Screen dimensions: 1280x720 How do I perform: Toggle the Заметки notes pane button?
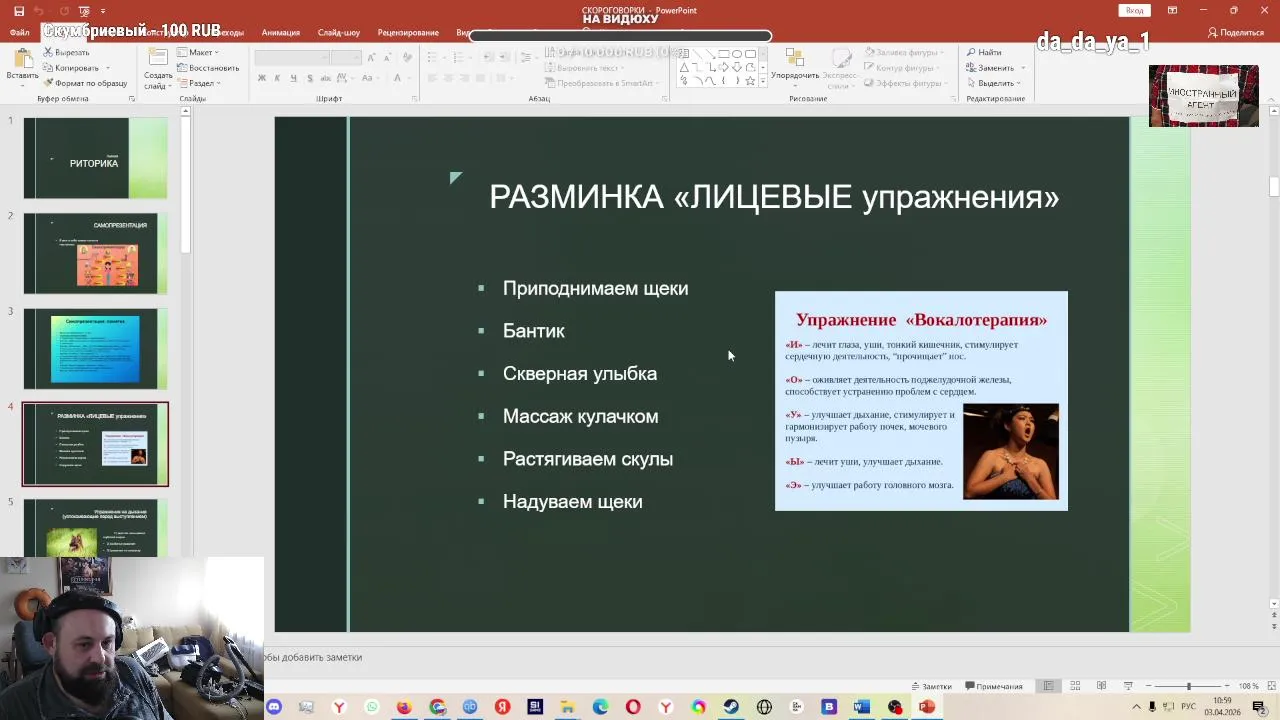[x=931, y=686]
